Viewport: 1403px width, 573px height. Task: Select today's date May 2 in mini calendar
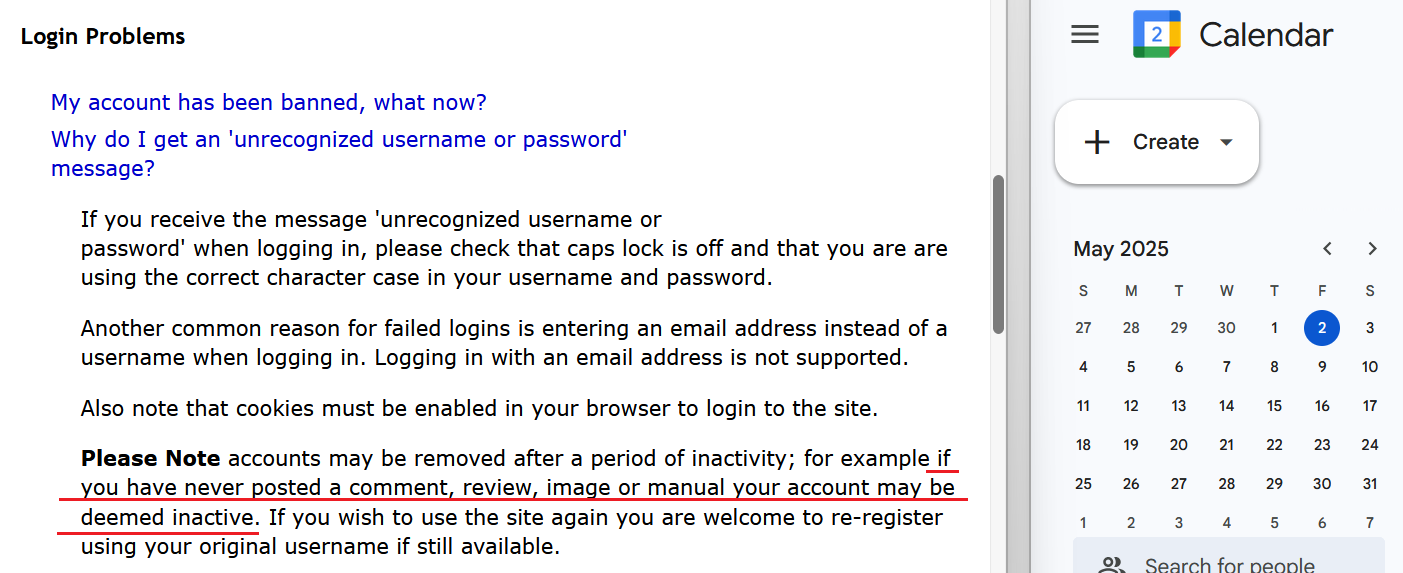(x=1322, y=327)
